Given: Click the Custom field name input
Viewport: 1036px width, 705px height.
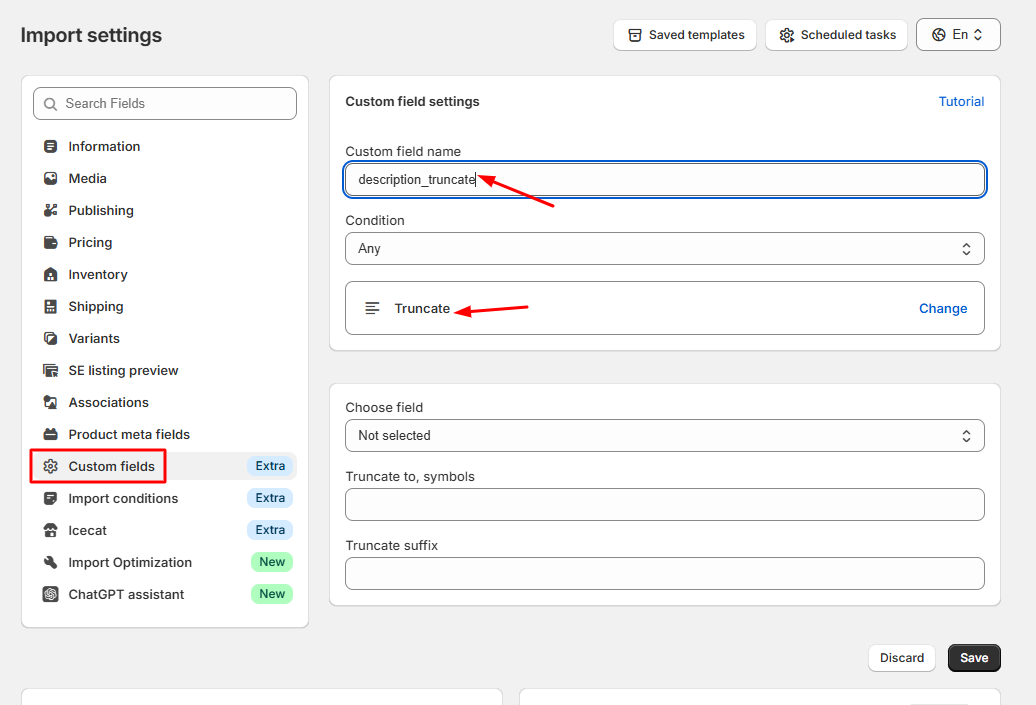Looking at the screenshot, I should pyautogui.click(x=665, y=180).
